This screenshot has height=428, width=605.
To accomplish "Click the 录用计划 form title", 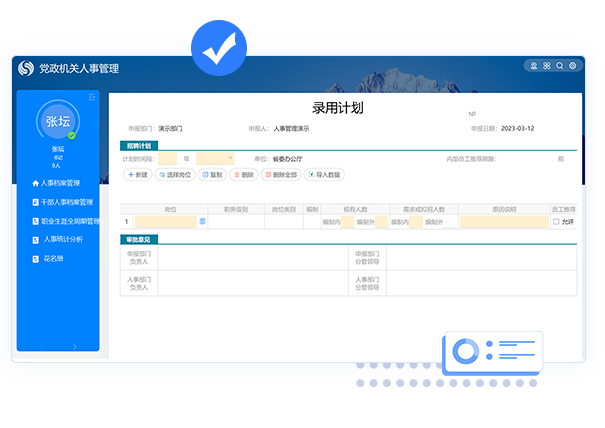I will pyautogui.click(x=338, y=108).
